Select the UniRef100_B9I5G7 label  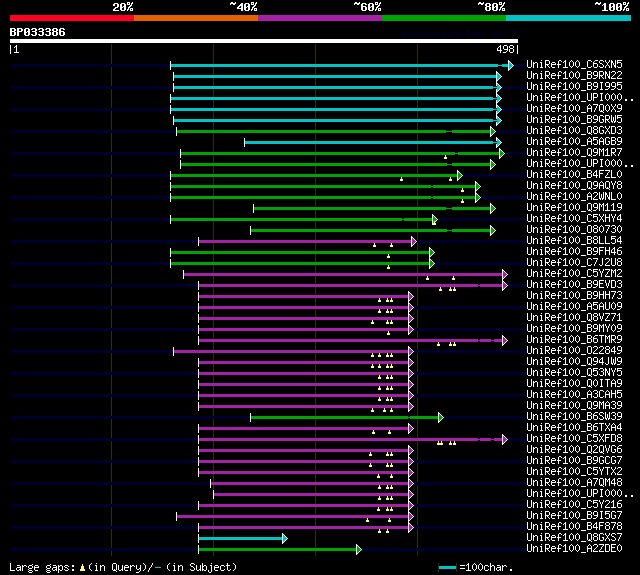tap(574, 516)
